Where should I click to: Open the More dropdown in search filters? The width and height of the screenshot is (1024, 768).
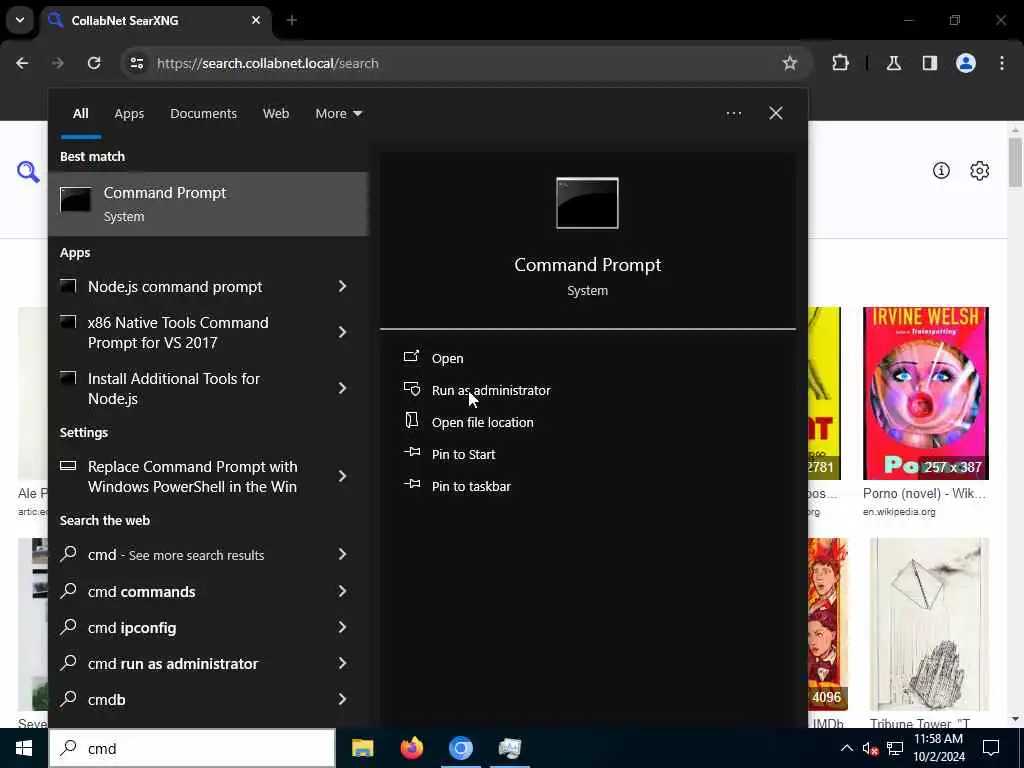(x=338, y=114)
